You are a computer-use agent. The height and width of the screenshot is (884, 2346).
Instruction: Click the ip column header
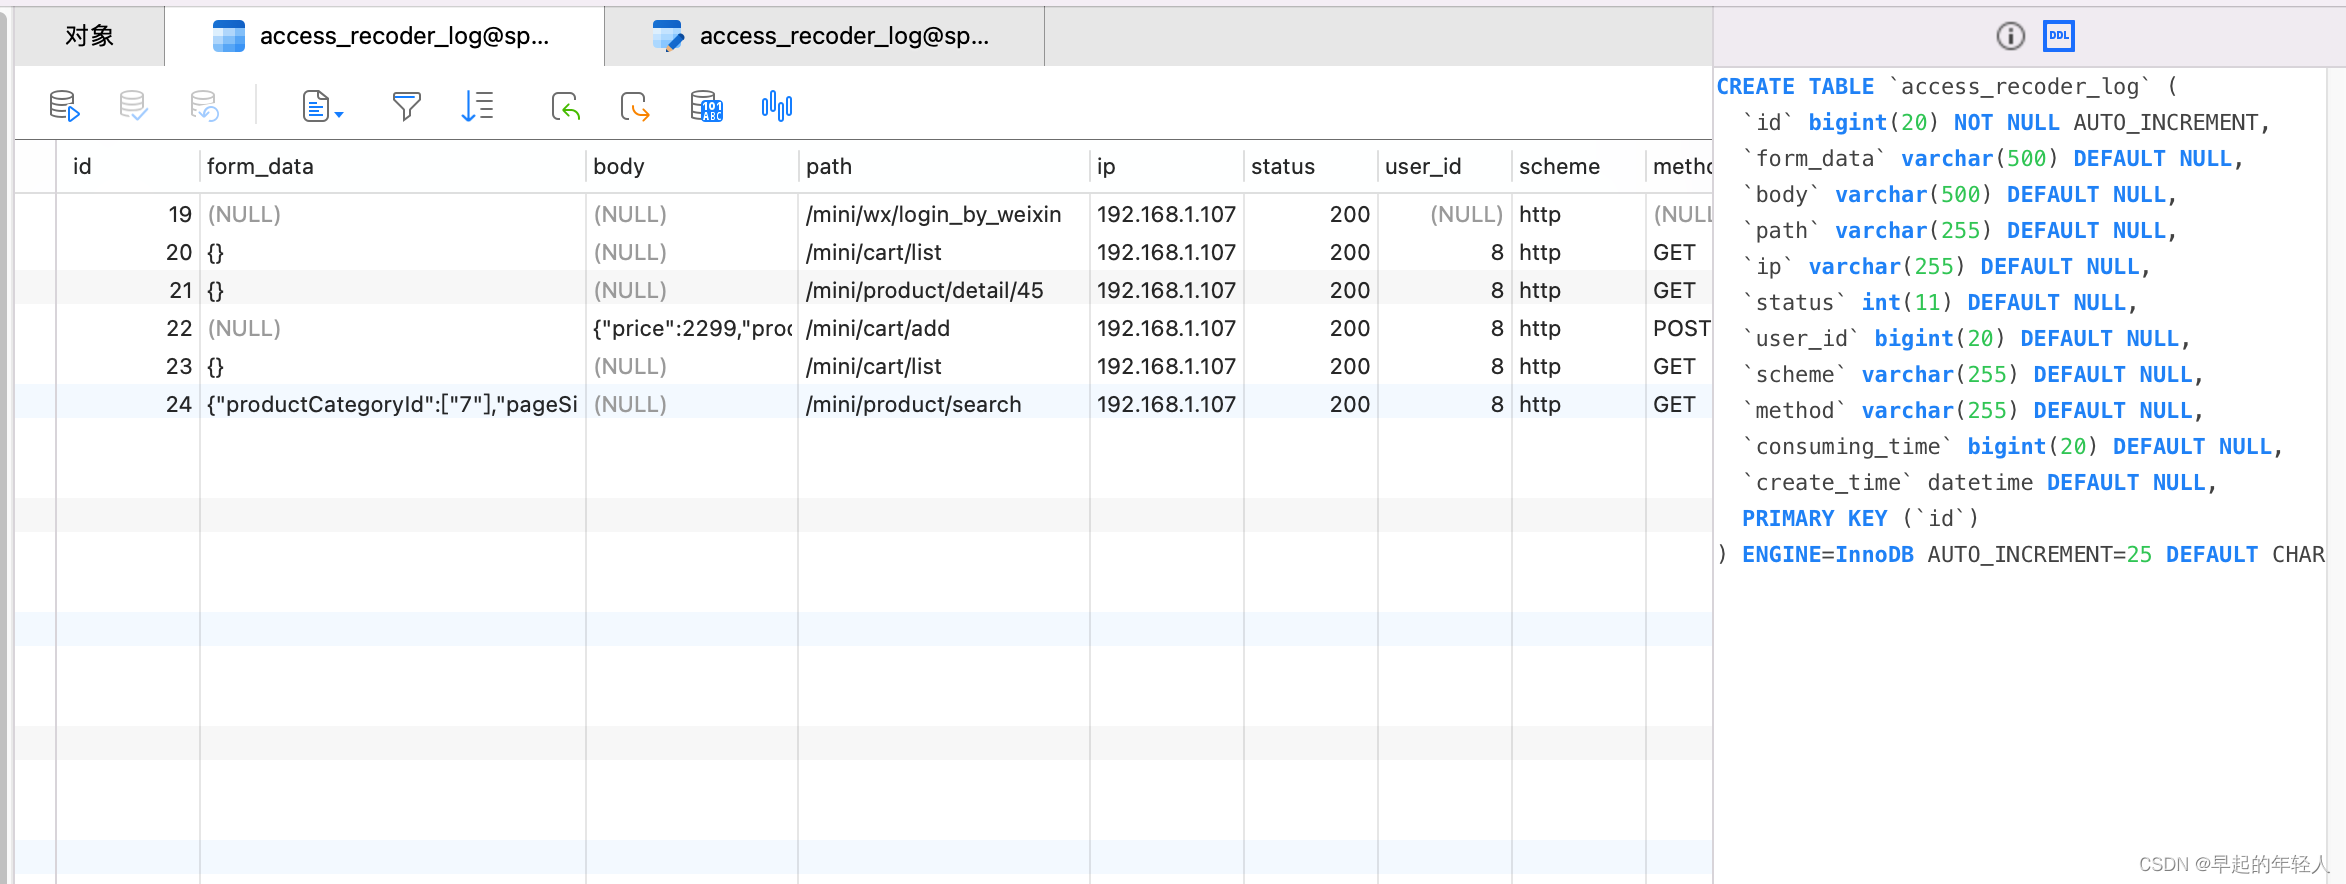pos(1167,166)
